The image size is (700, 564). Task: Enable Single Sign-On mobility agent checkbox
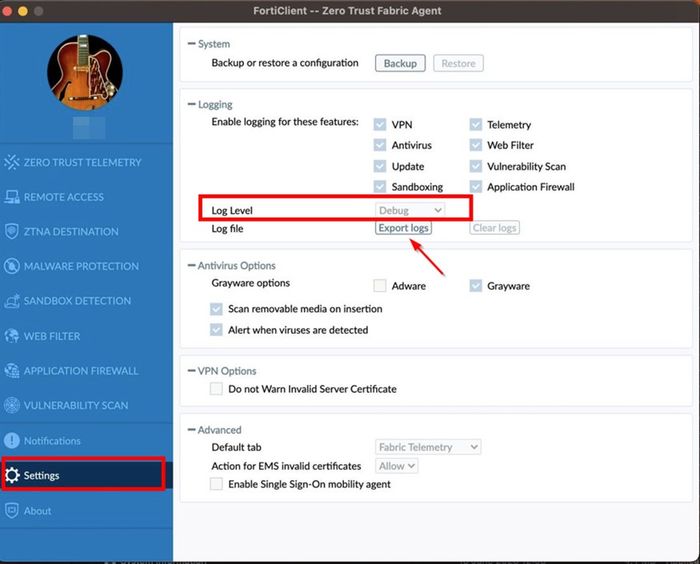click(x=216, y=484)
